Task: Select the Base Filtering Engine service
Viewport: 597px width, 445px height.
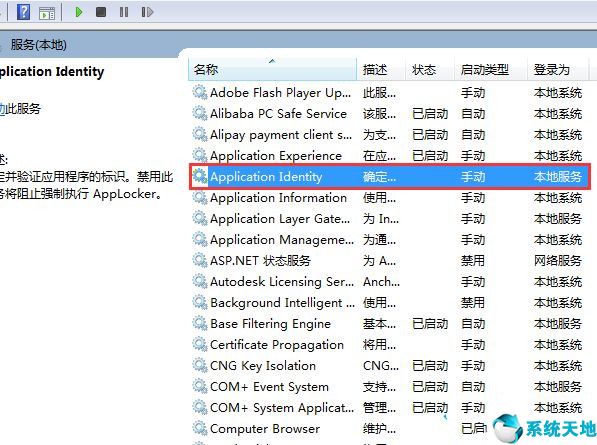Action: tap(388, 324)
